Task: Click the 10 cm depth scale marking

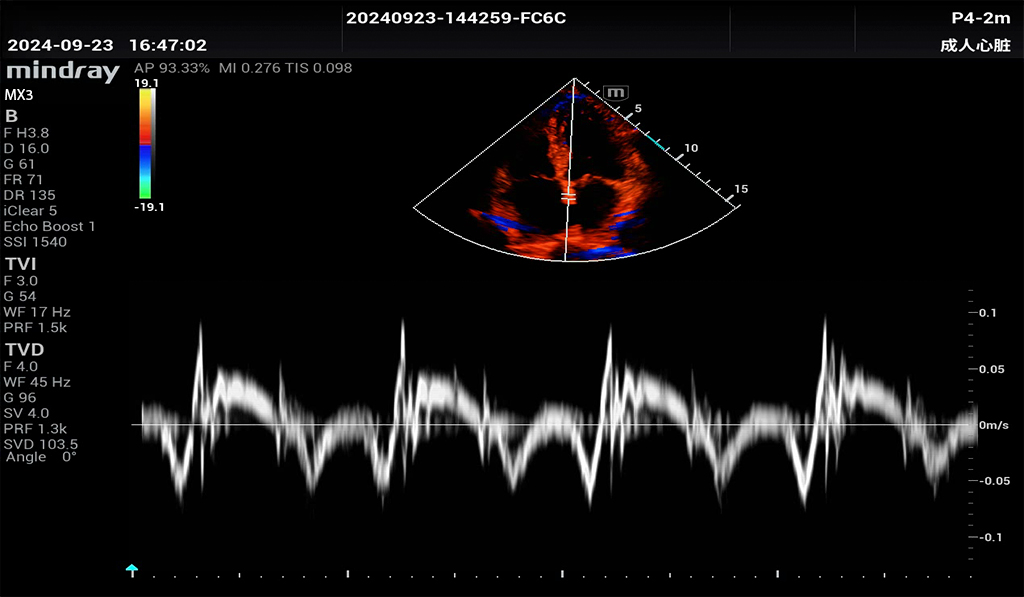Action: coord(690,148)
